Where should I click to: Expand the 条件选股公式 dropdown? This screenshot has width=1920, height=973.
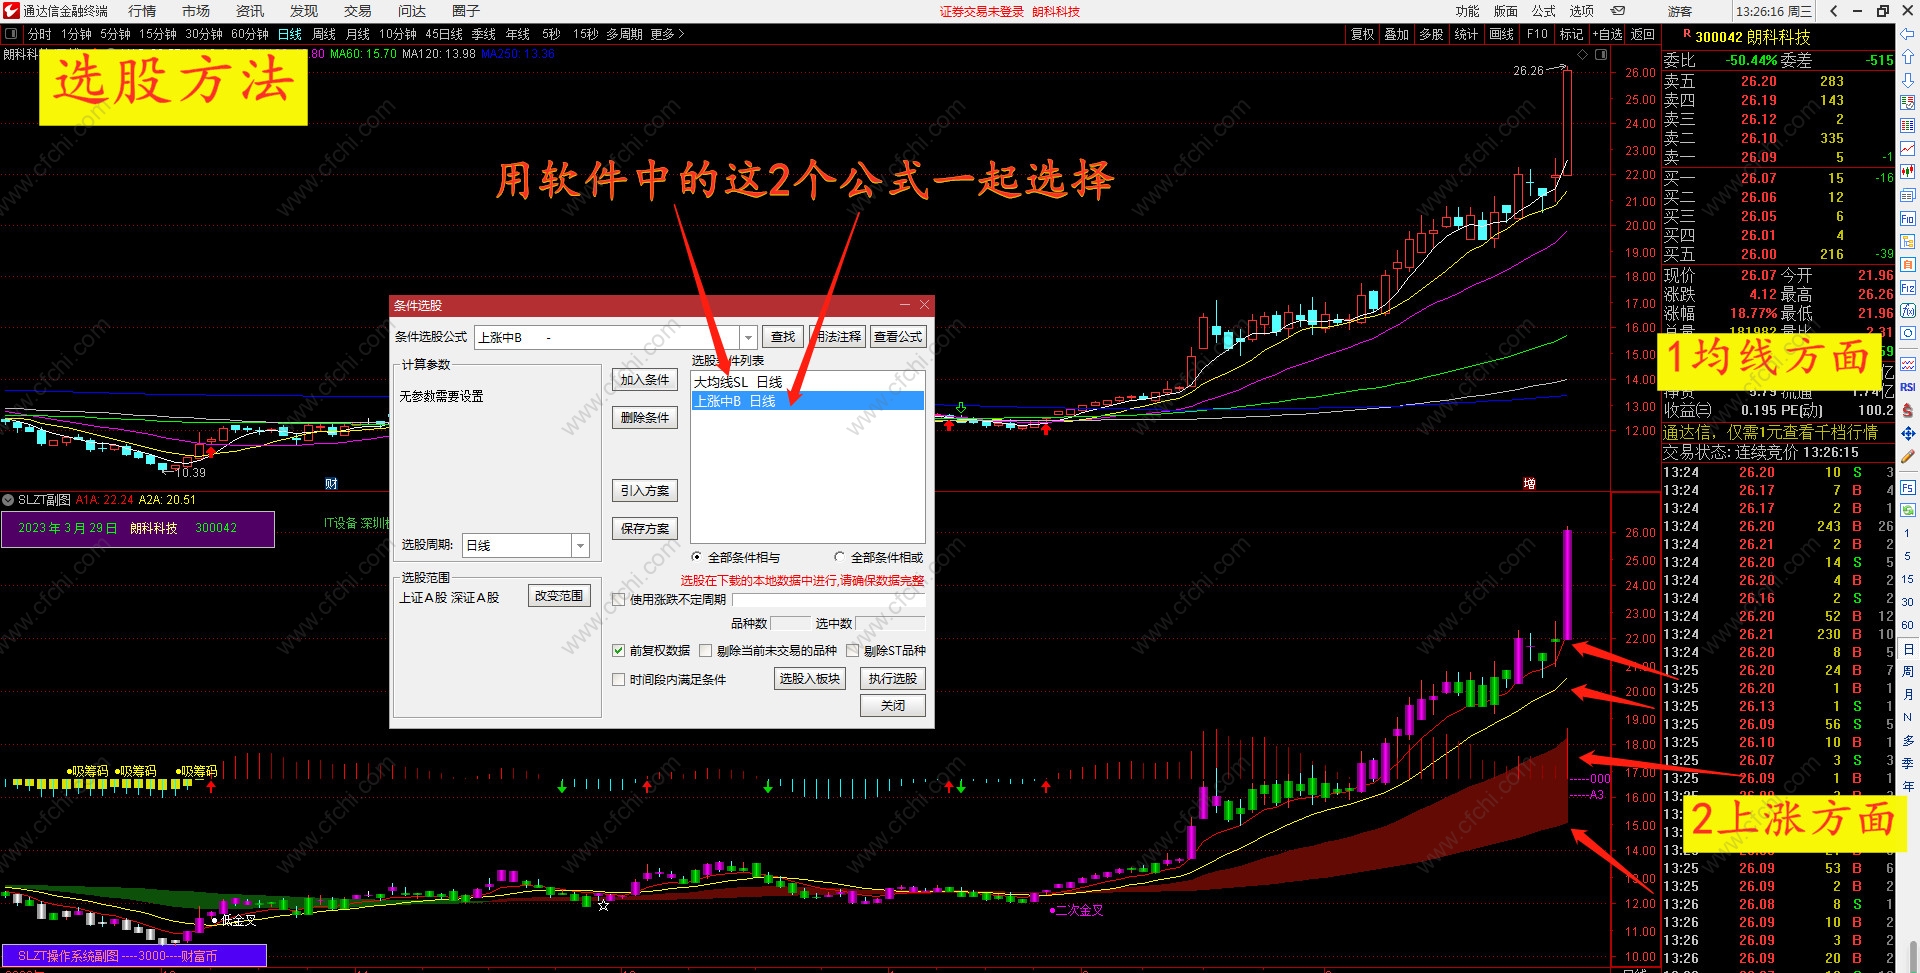click(748, 337)
